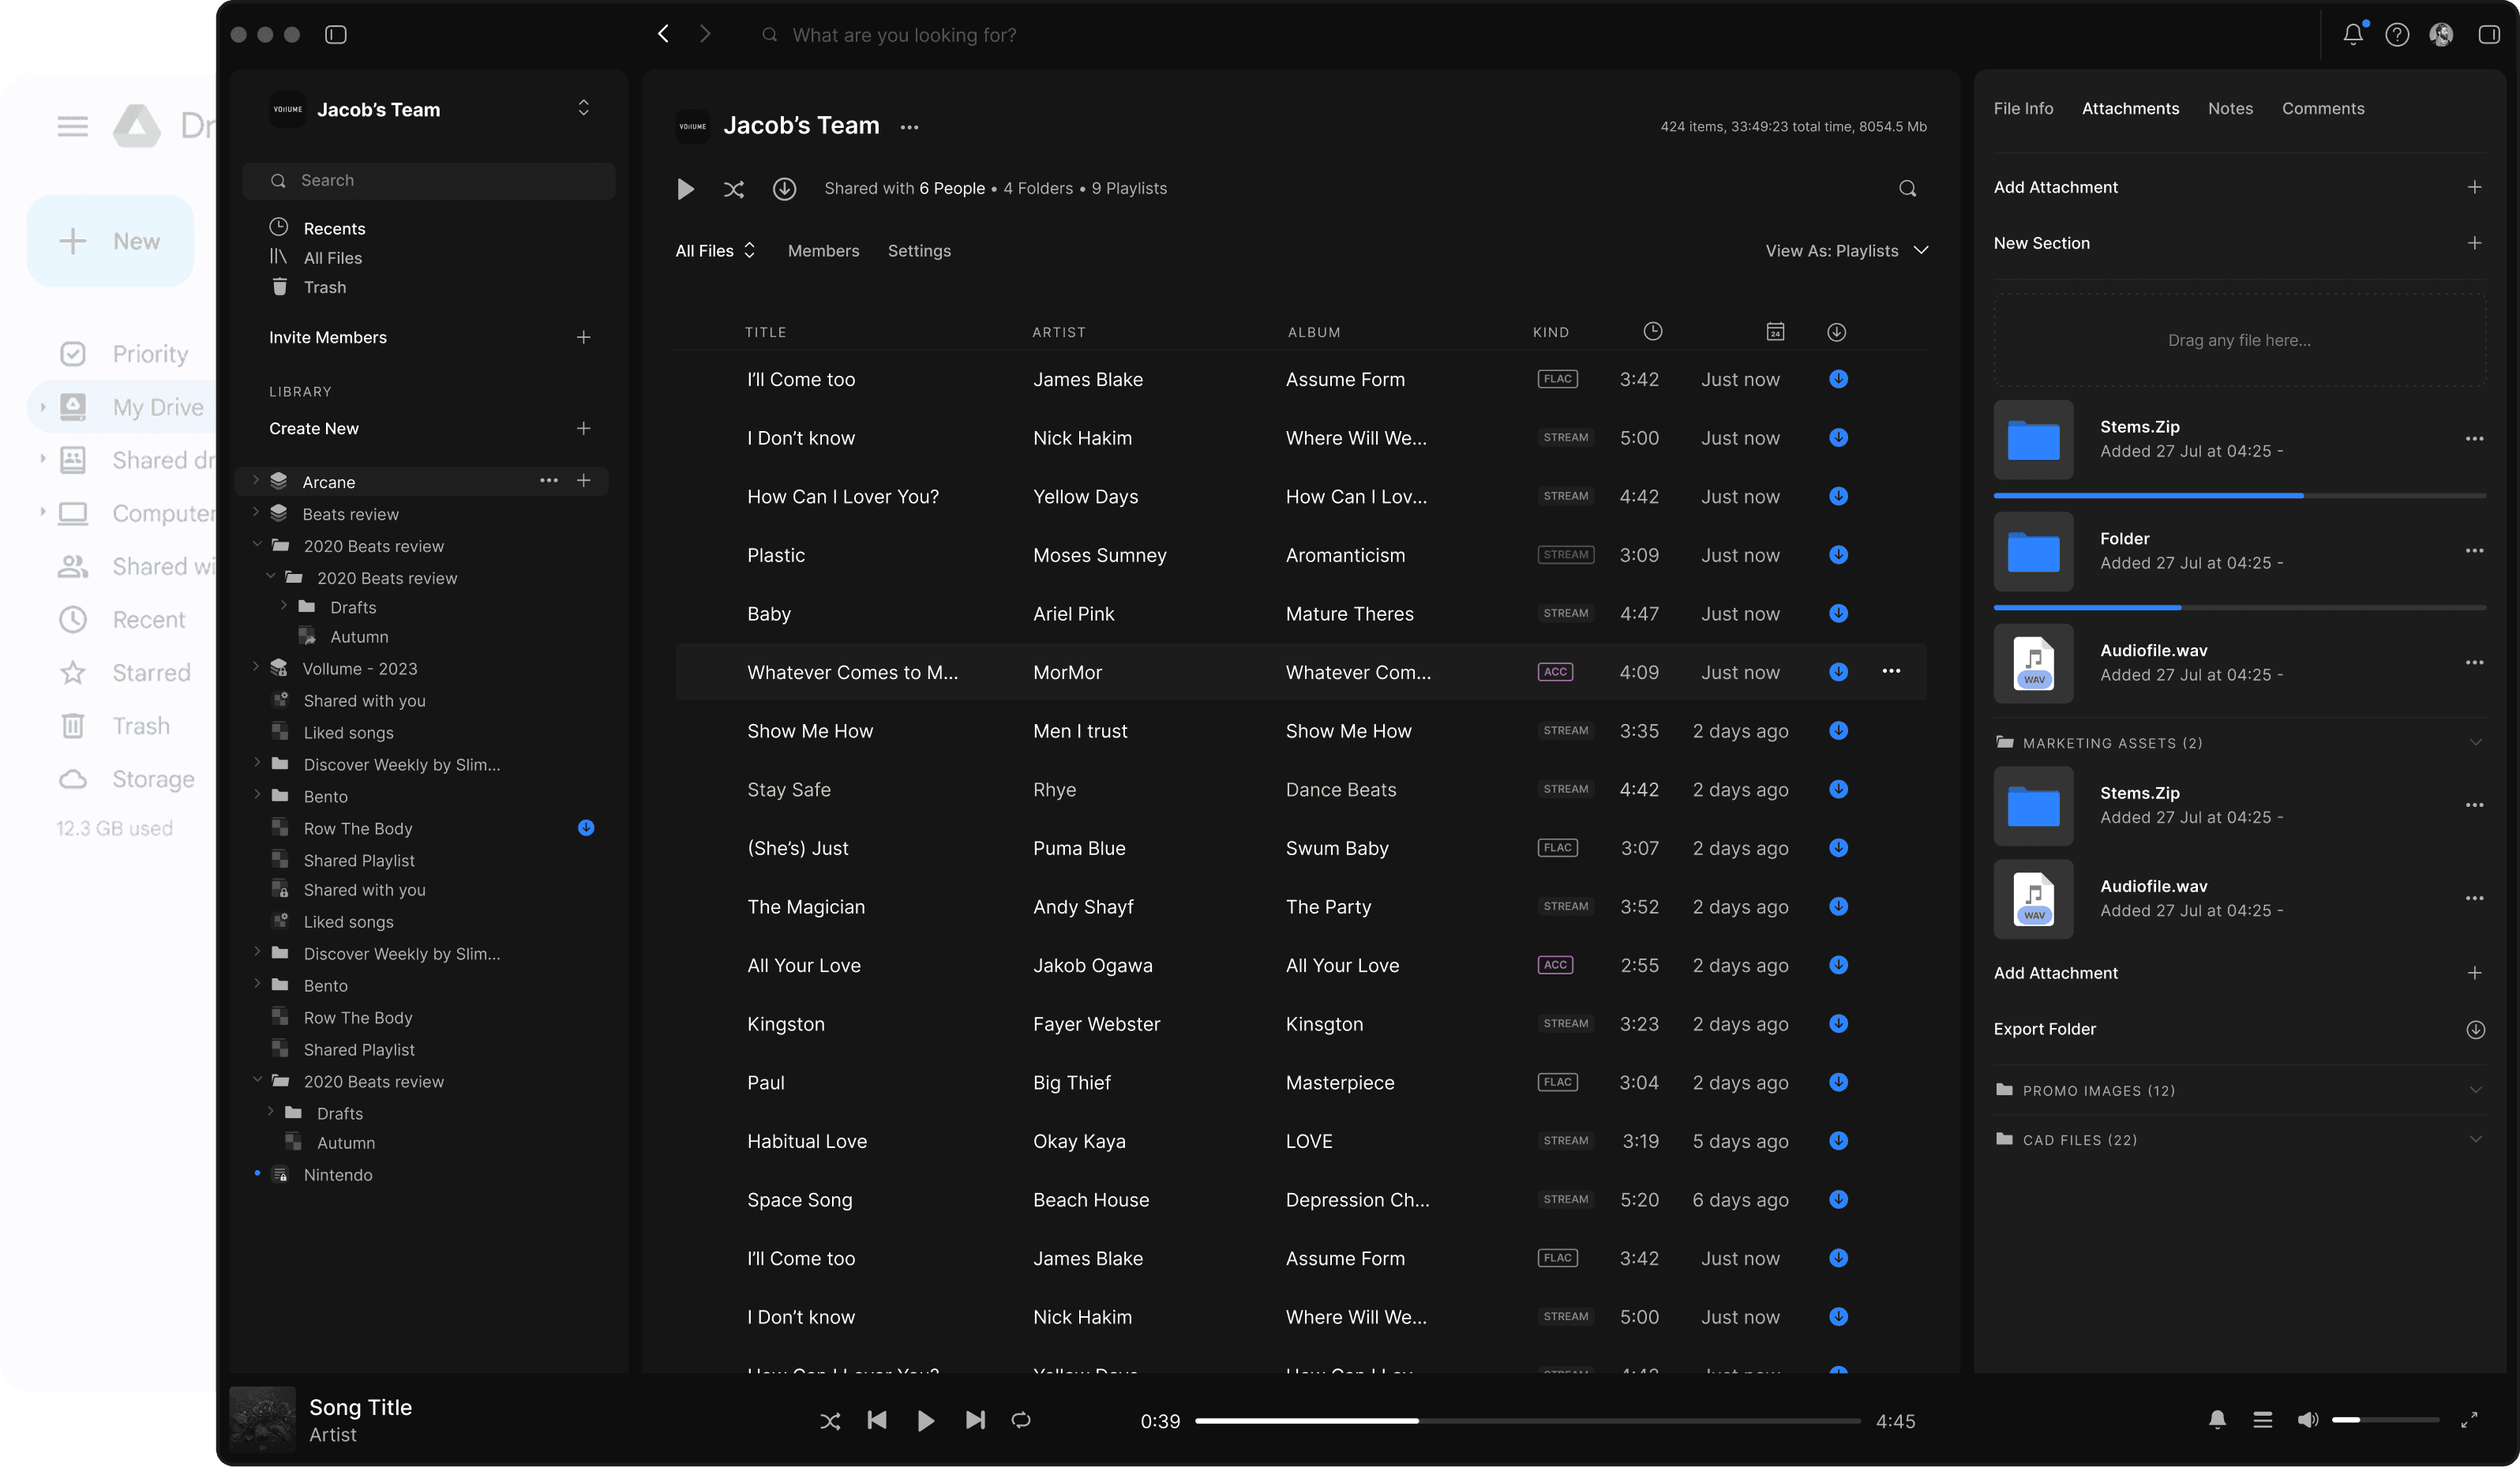
Task: Toggle the right panel icon in top bar
Action: (x=2489, y=35)
